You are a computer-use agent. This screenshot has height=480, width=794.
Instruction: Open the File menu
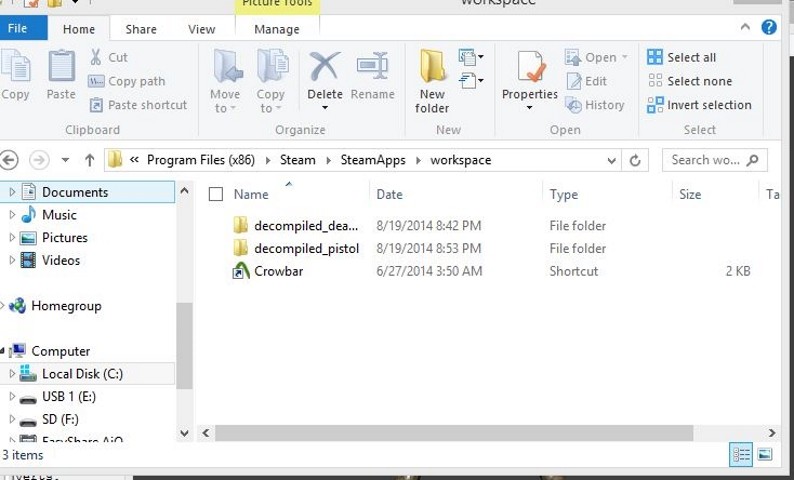[23, 28]
